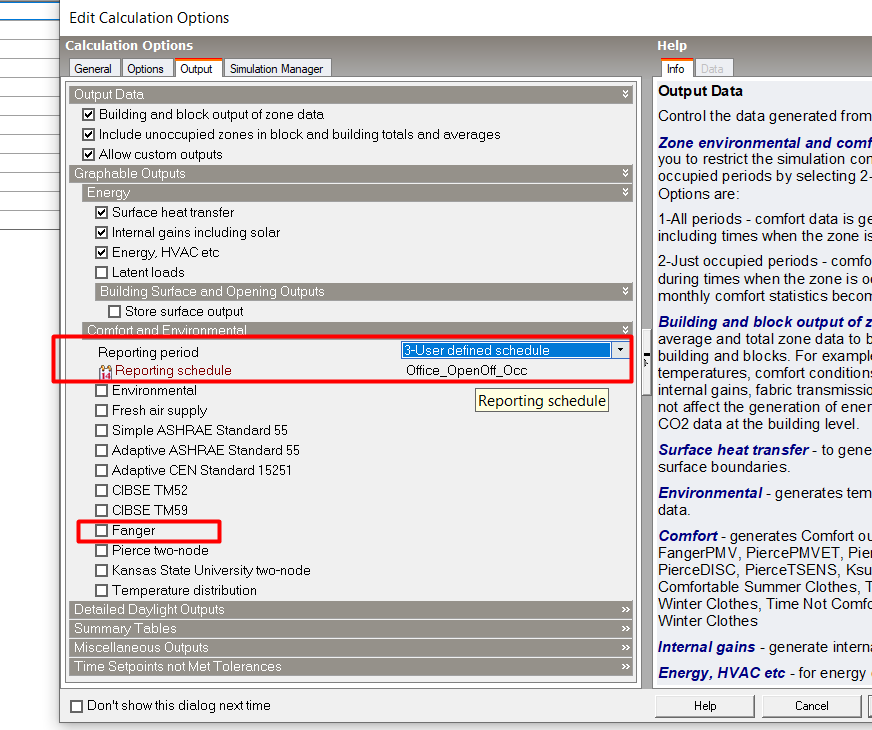Viewport: 872px width, 730px height.
Task: Check the CIBSE TM59 option
Action: pyautogui.click(x=101, y=510)
